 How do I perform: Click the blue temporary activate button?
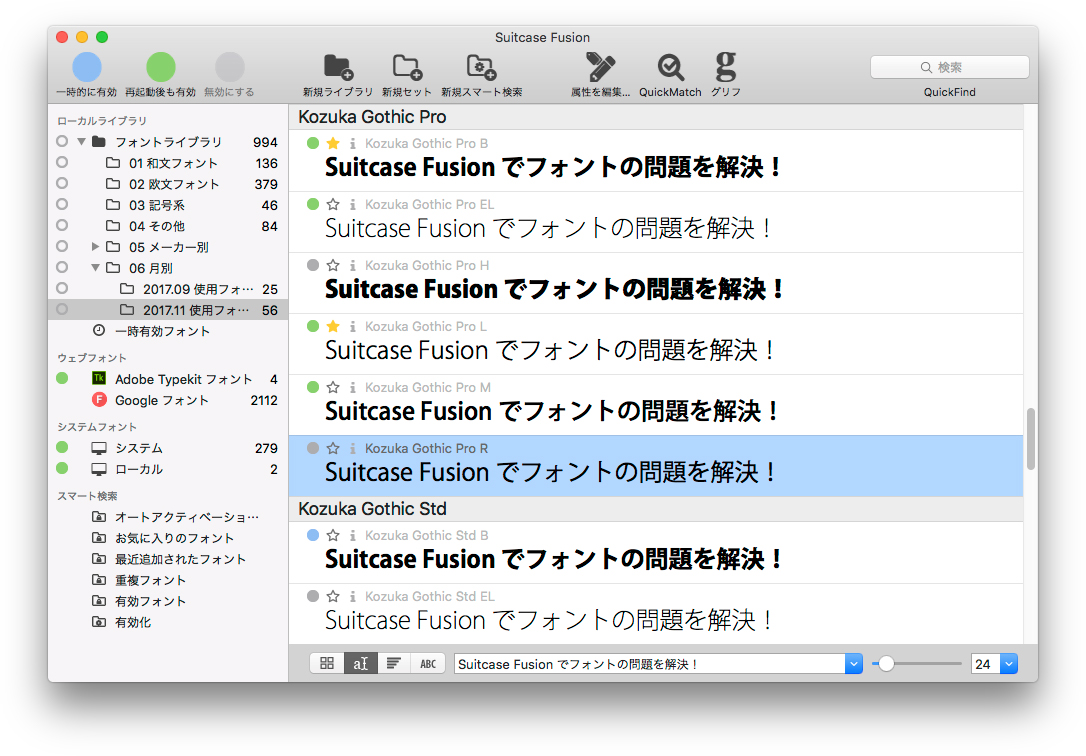coord(87,67)
